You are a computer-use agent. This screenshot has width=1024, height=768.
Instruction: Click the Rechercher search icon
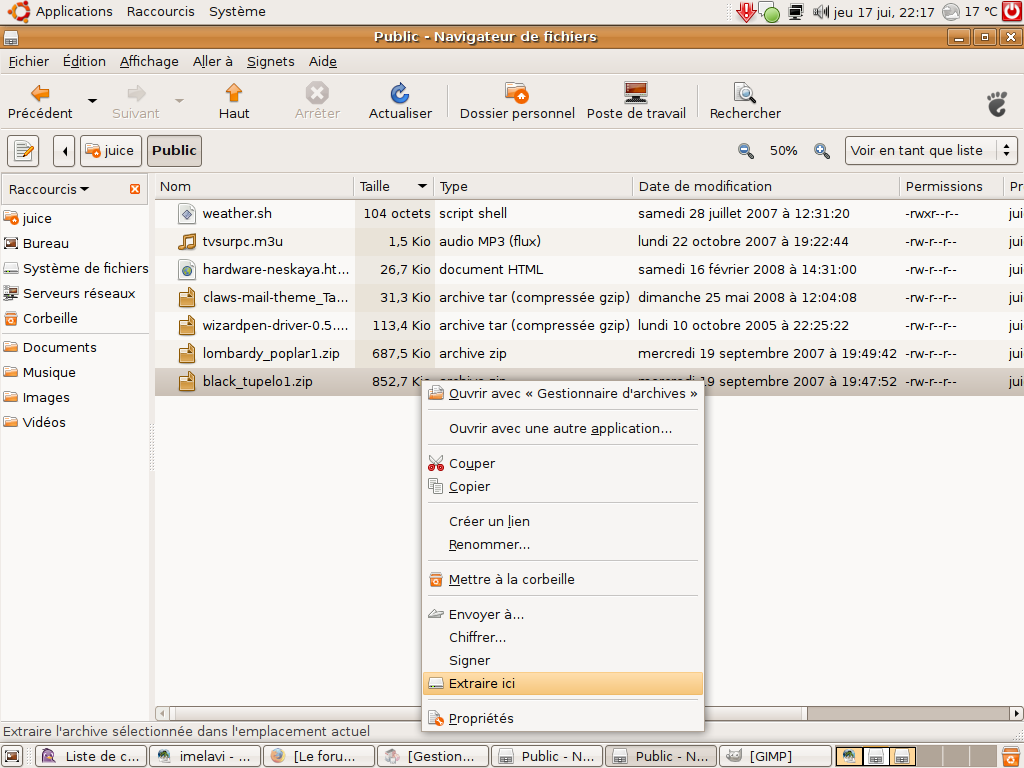tap(745, 94)
